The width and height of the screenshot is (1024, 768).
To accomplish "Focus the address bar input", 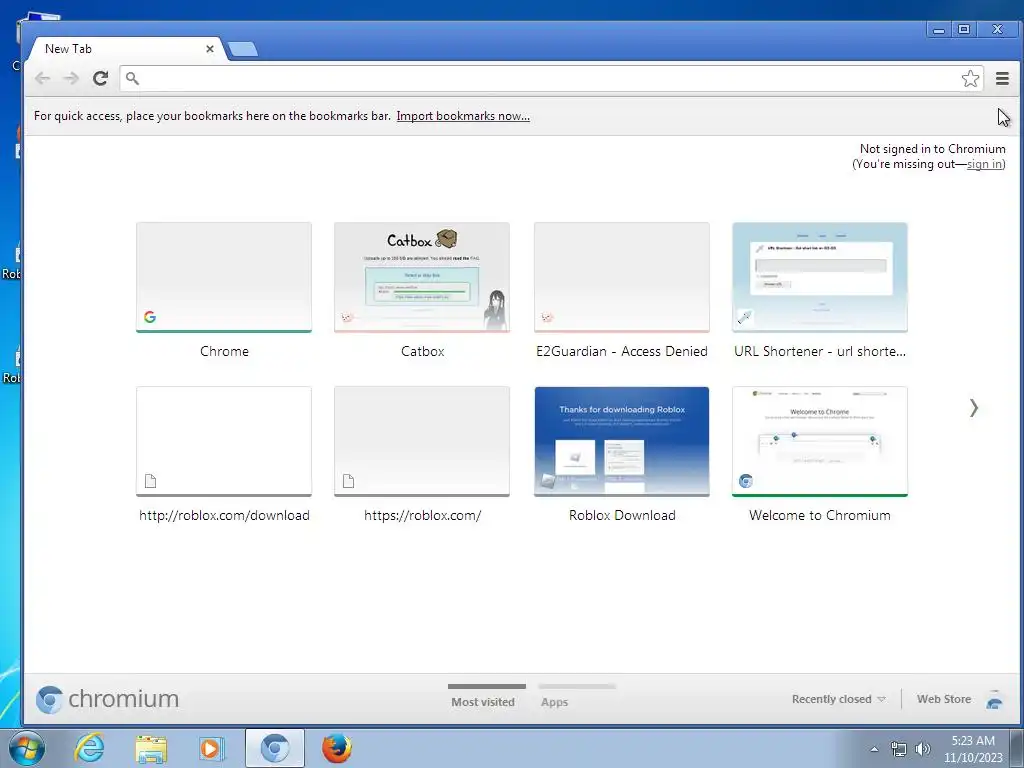I will (551, 78).
